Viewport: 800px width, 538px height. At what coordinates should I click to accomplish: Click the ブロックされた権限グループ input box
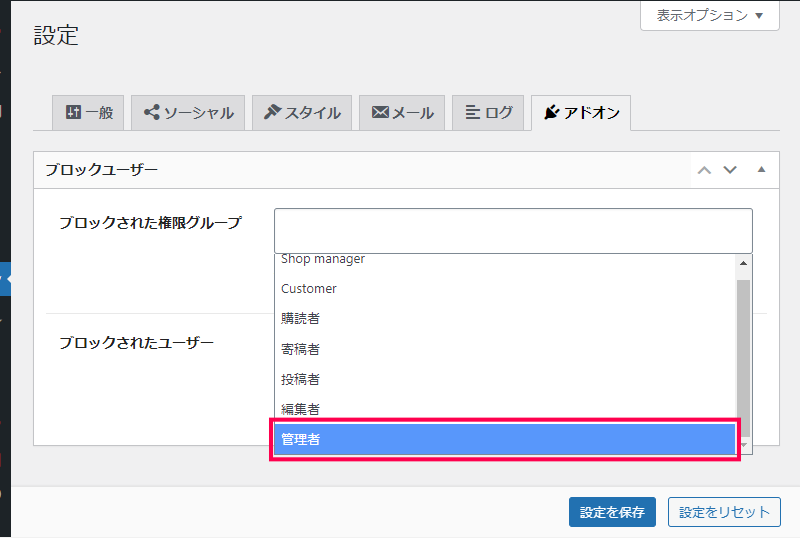pos(513,231)
